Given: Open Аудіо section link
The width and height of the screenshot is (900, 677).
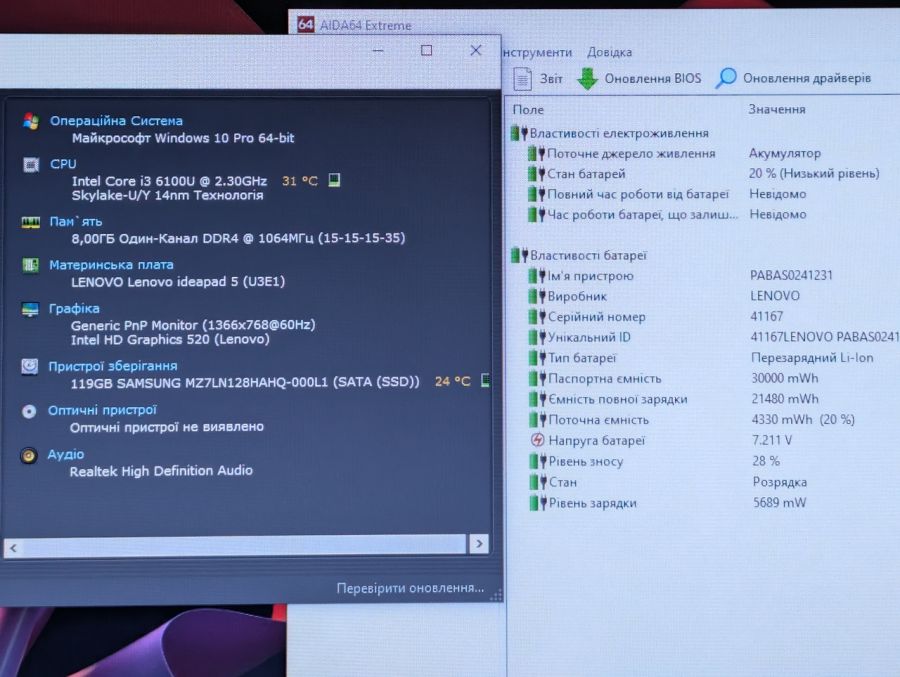Looking at the screenshot, I should [66, 454].
